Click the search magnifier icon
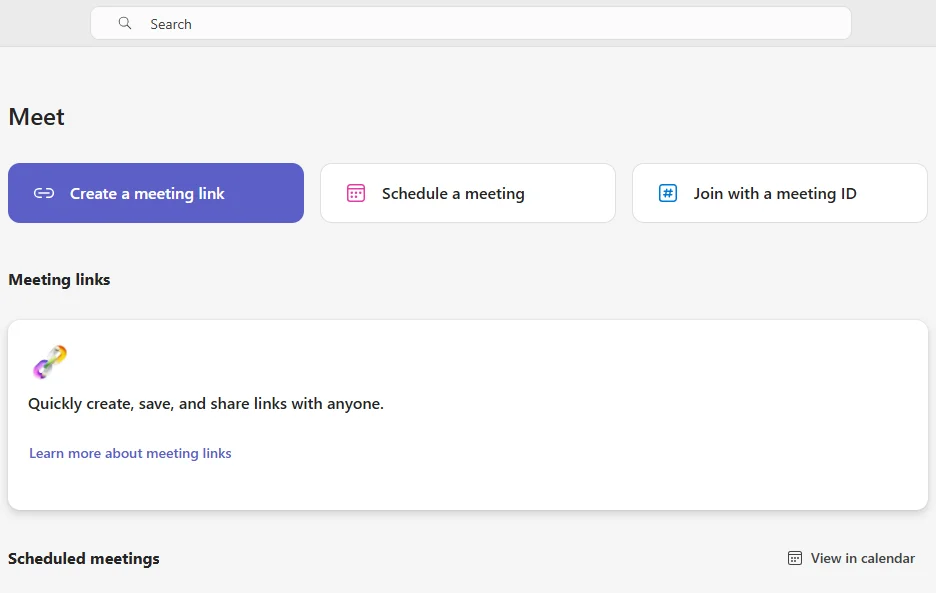The width and height of the screenshot is (936, 593). [x=124, y=22]
